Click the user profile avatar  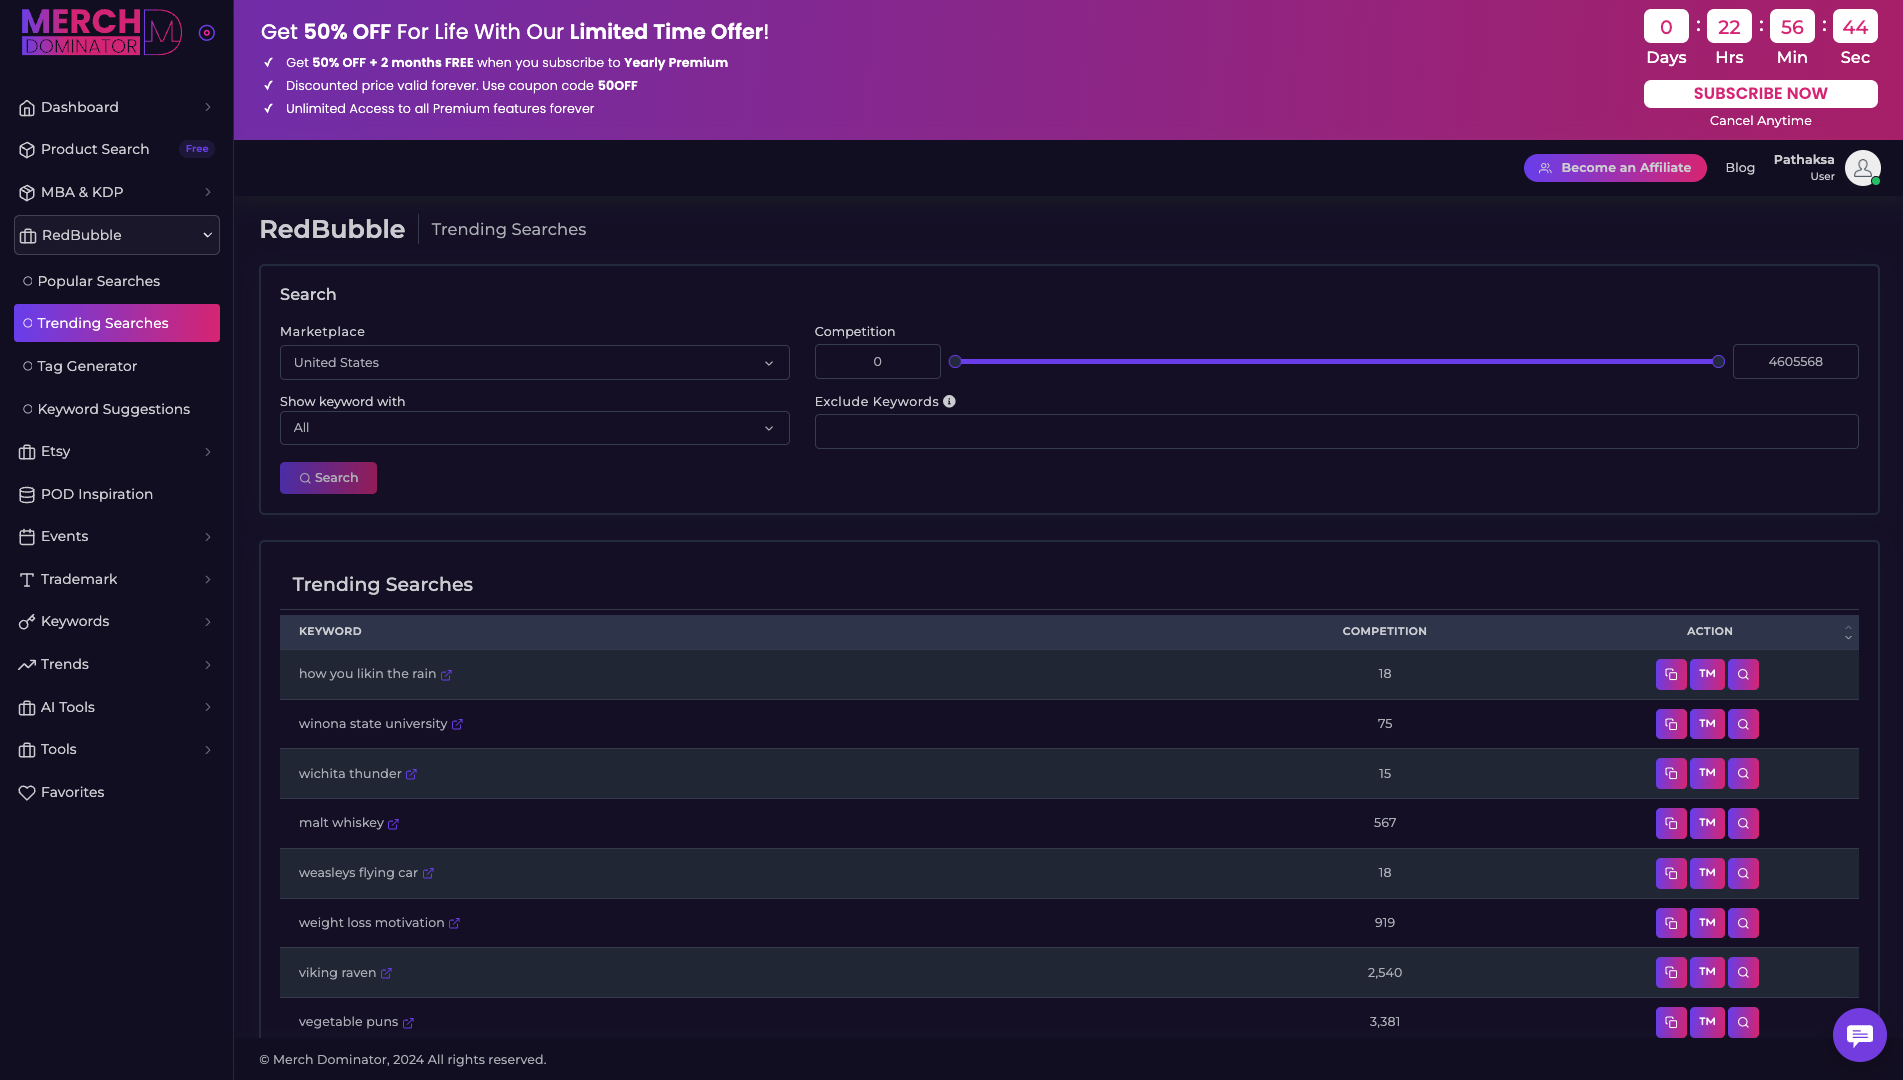coord(1862,168)
